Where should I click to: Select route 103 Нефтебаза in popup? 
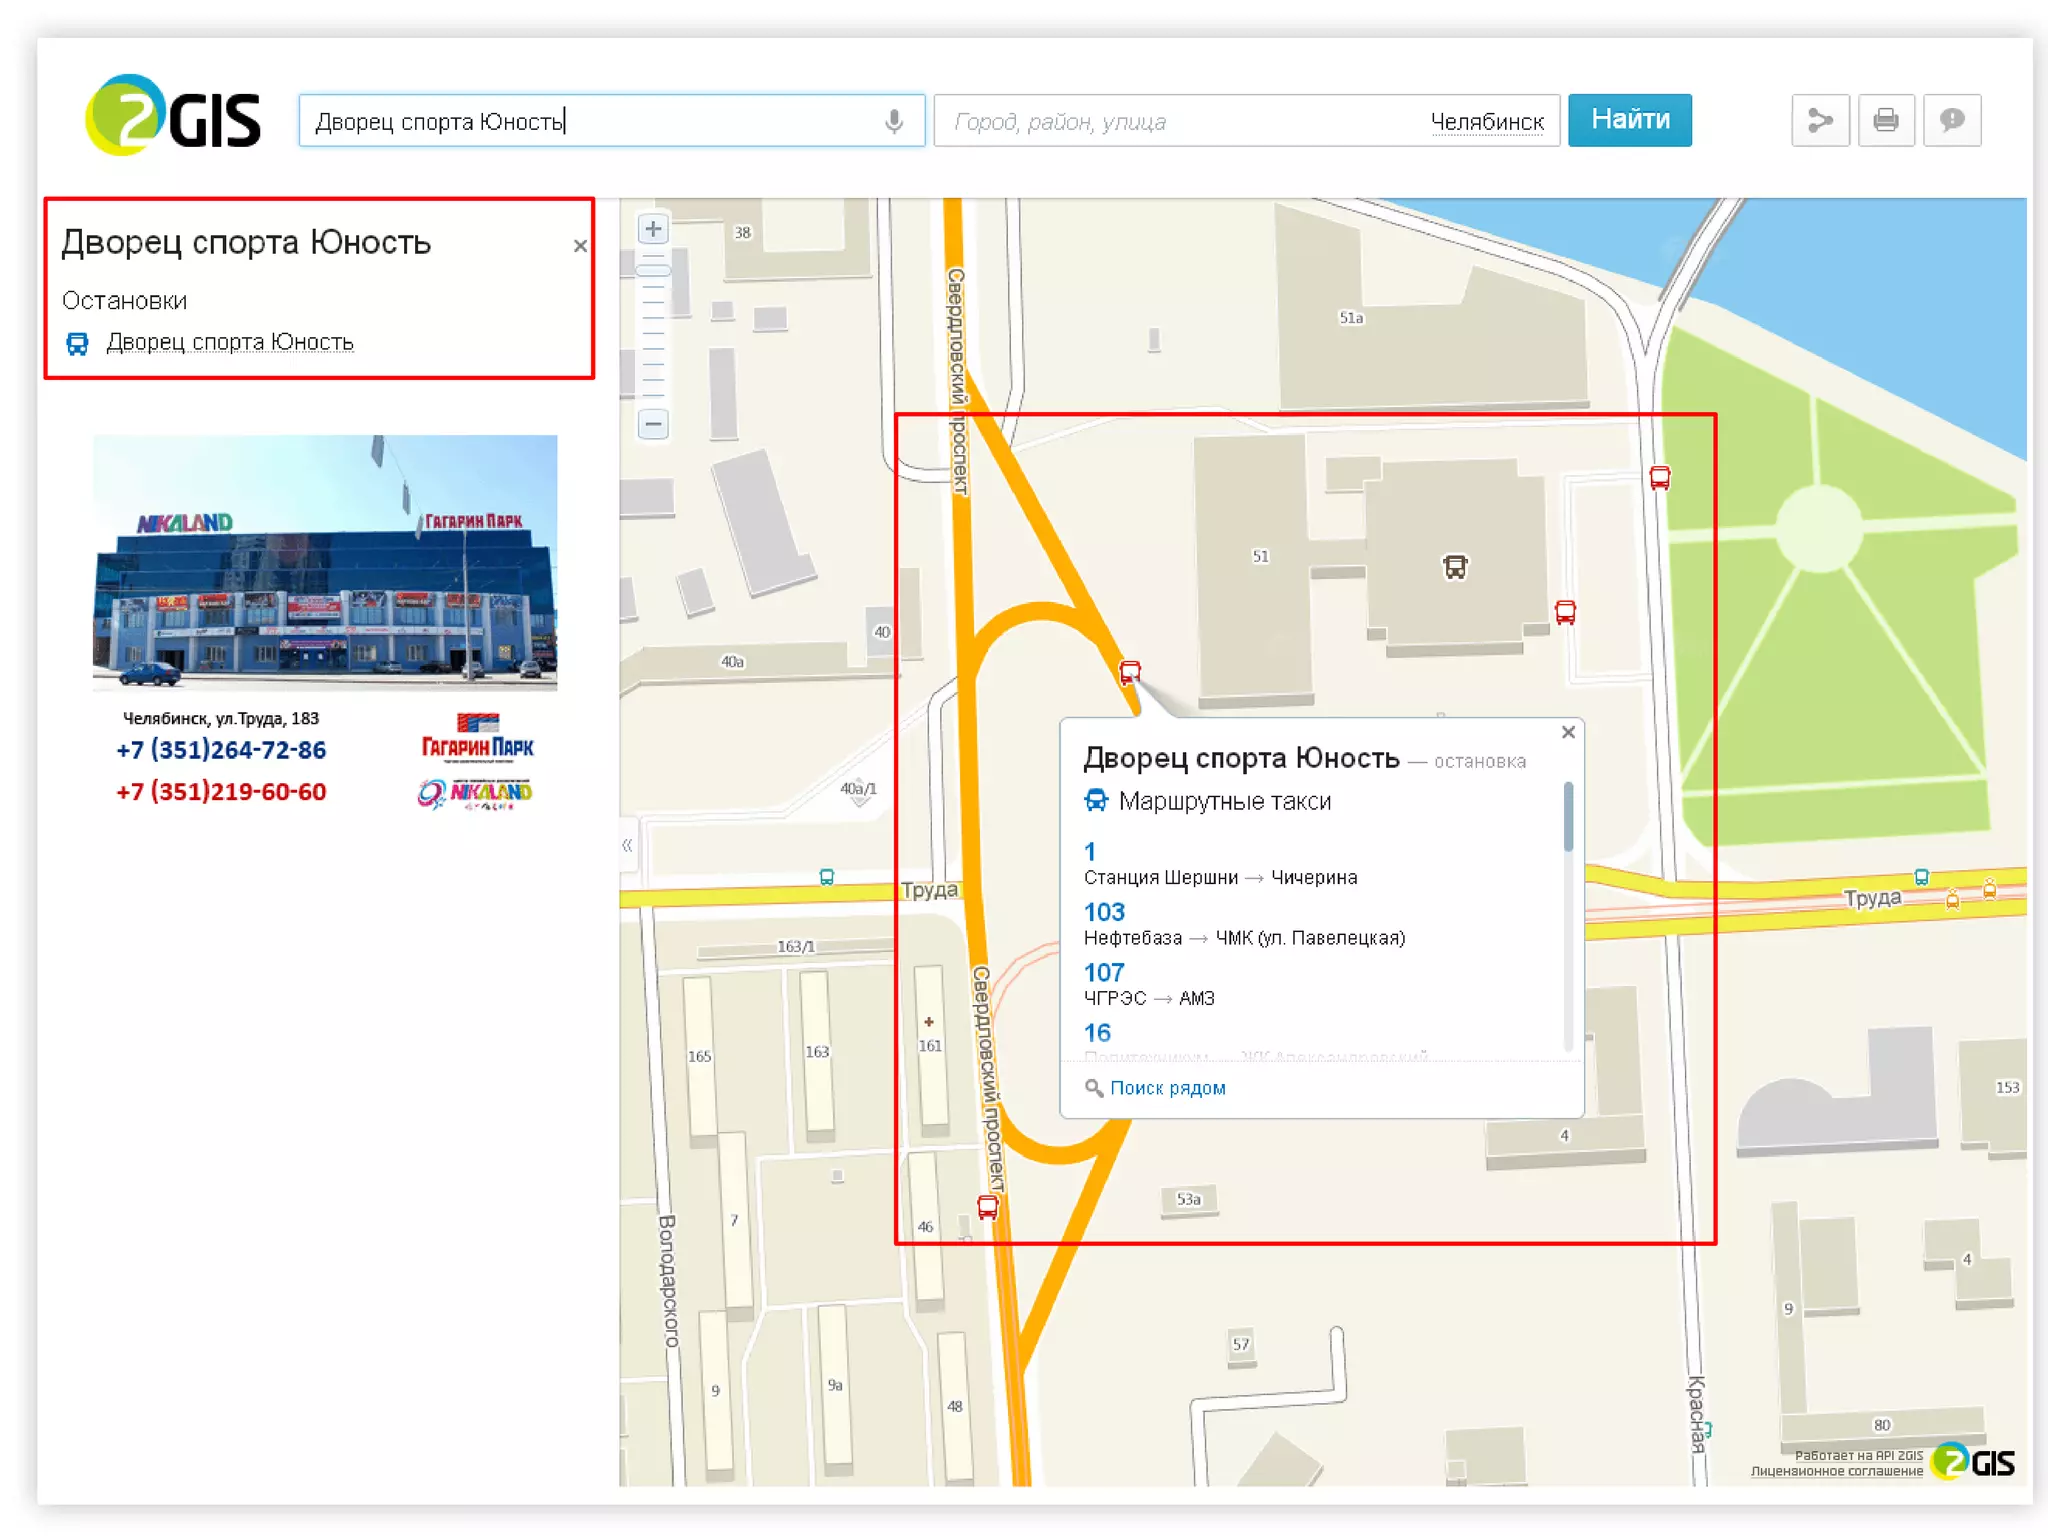coord(1104,912)
